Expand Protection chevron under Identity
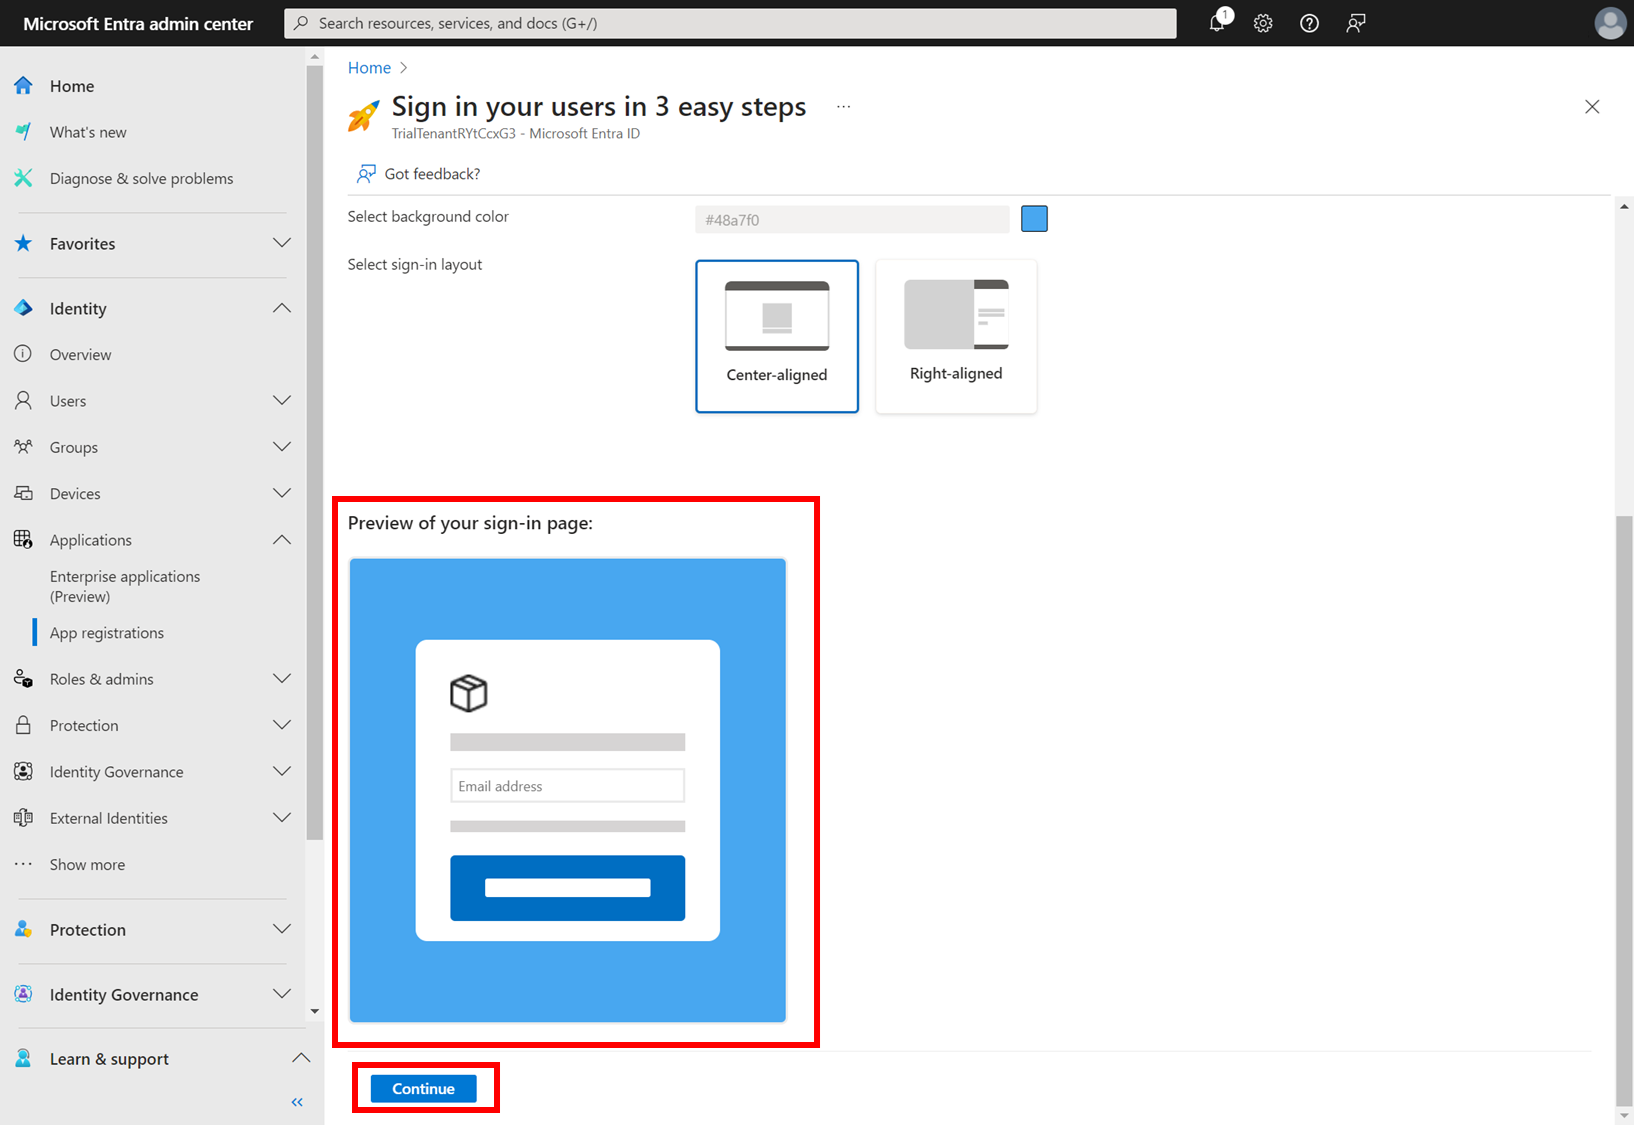The width and height of the screenshot is (1634, 1125). click(282, 725)
